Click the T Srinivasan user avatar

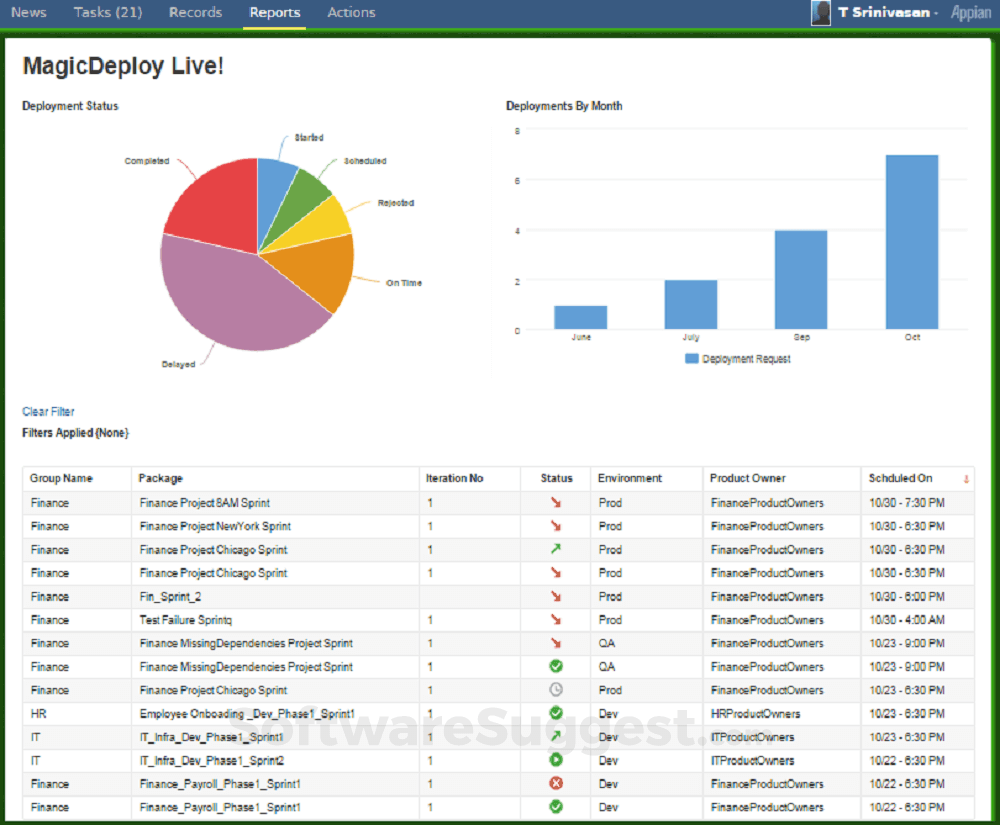pos(821,13)
